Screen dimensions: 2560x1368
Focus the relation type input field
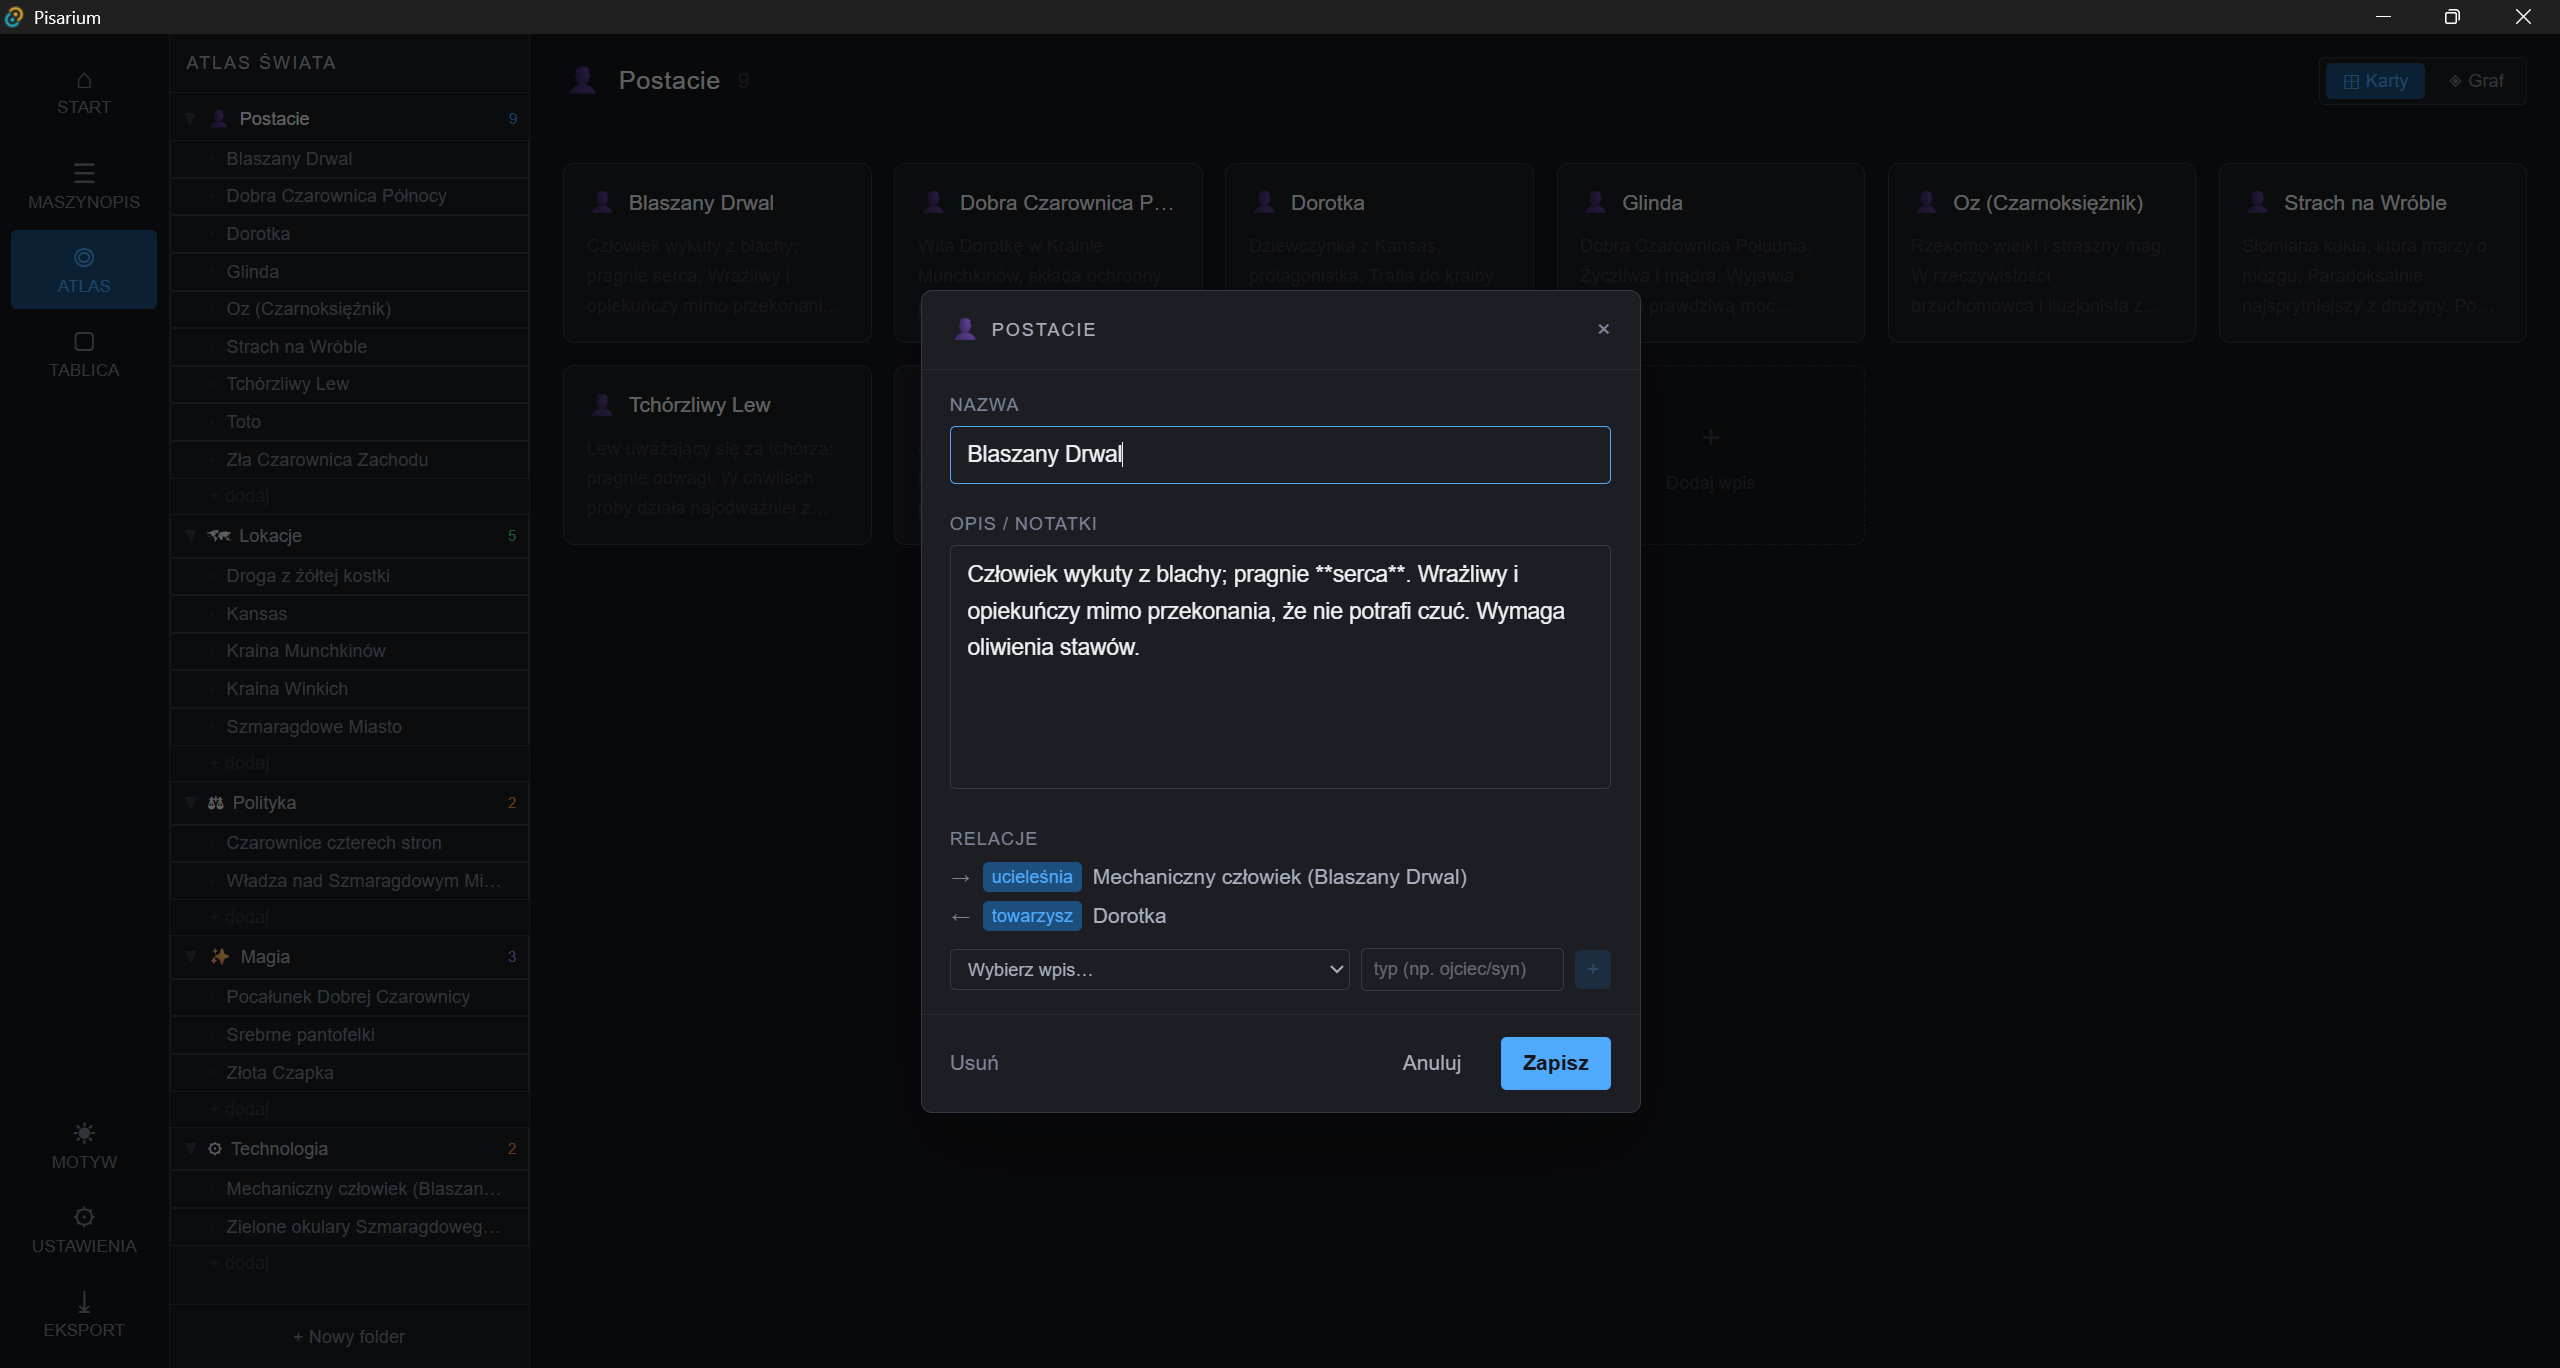[1461, 969]
